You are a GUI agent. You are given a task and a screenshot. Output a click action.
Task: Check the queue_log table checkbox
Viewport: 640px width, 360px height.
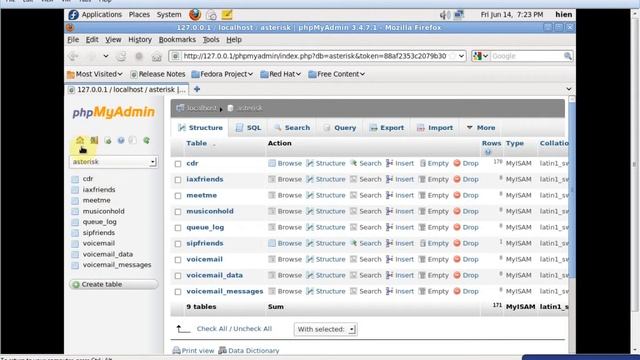(178, 228)
